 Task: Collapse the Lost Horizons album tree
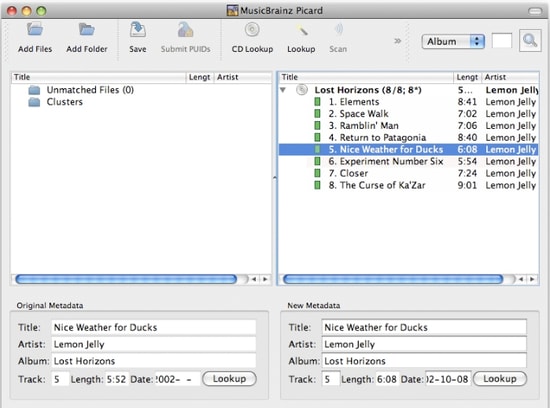[283, 90]
